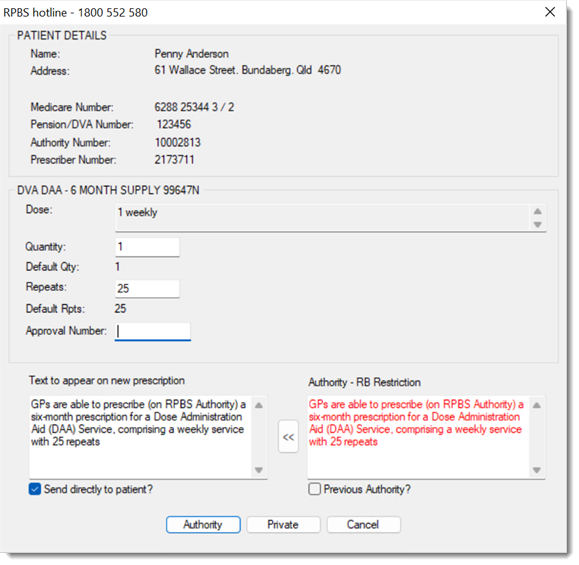
Task: Tick the Previous Authority checkbox
Action: [x=314, y=489]
